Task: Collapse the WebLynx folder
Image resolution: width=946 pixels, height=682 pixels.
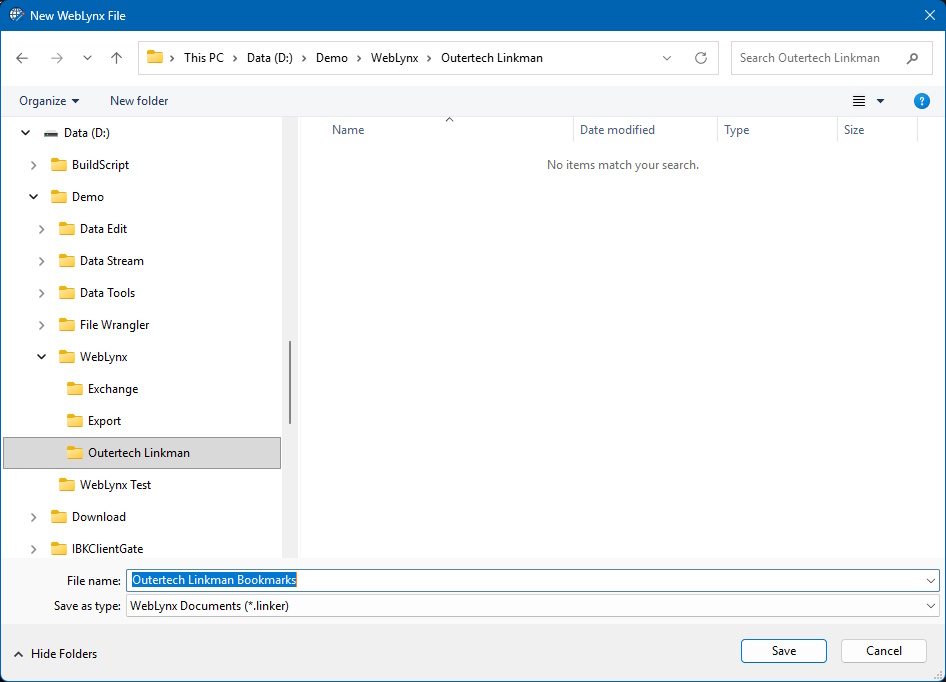Action: [41, 357]
